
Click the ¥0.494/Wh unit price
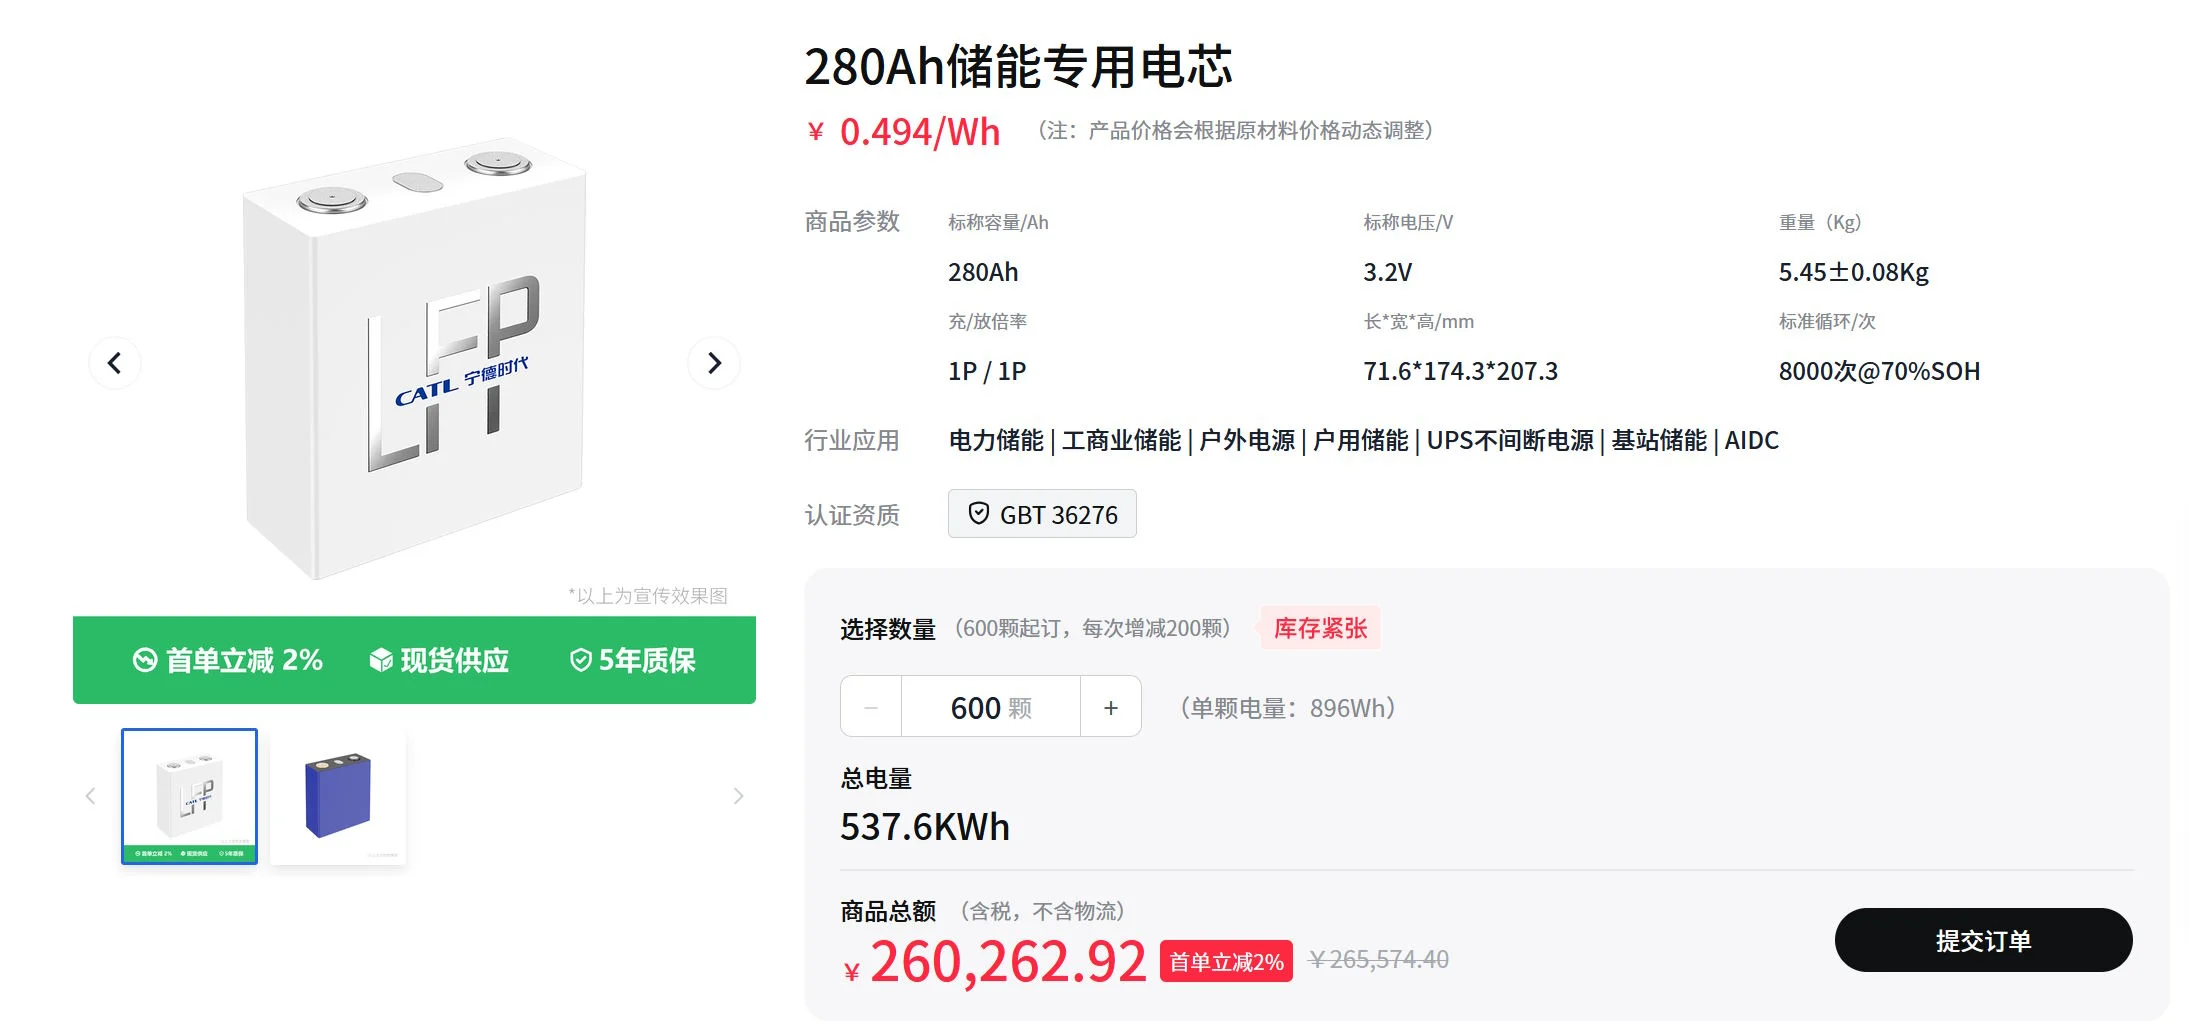click(904, 131)
